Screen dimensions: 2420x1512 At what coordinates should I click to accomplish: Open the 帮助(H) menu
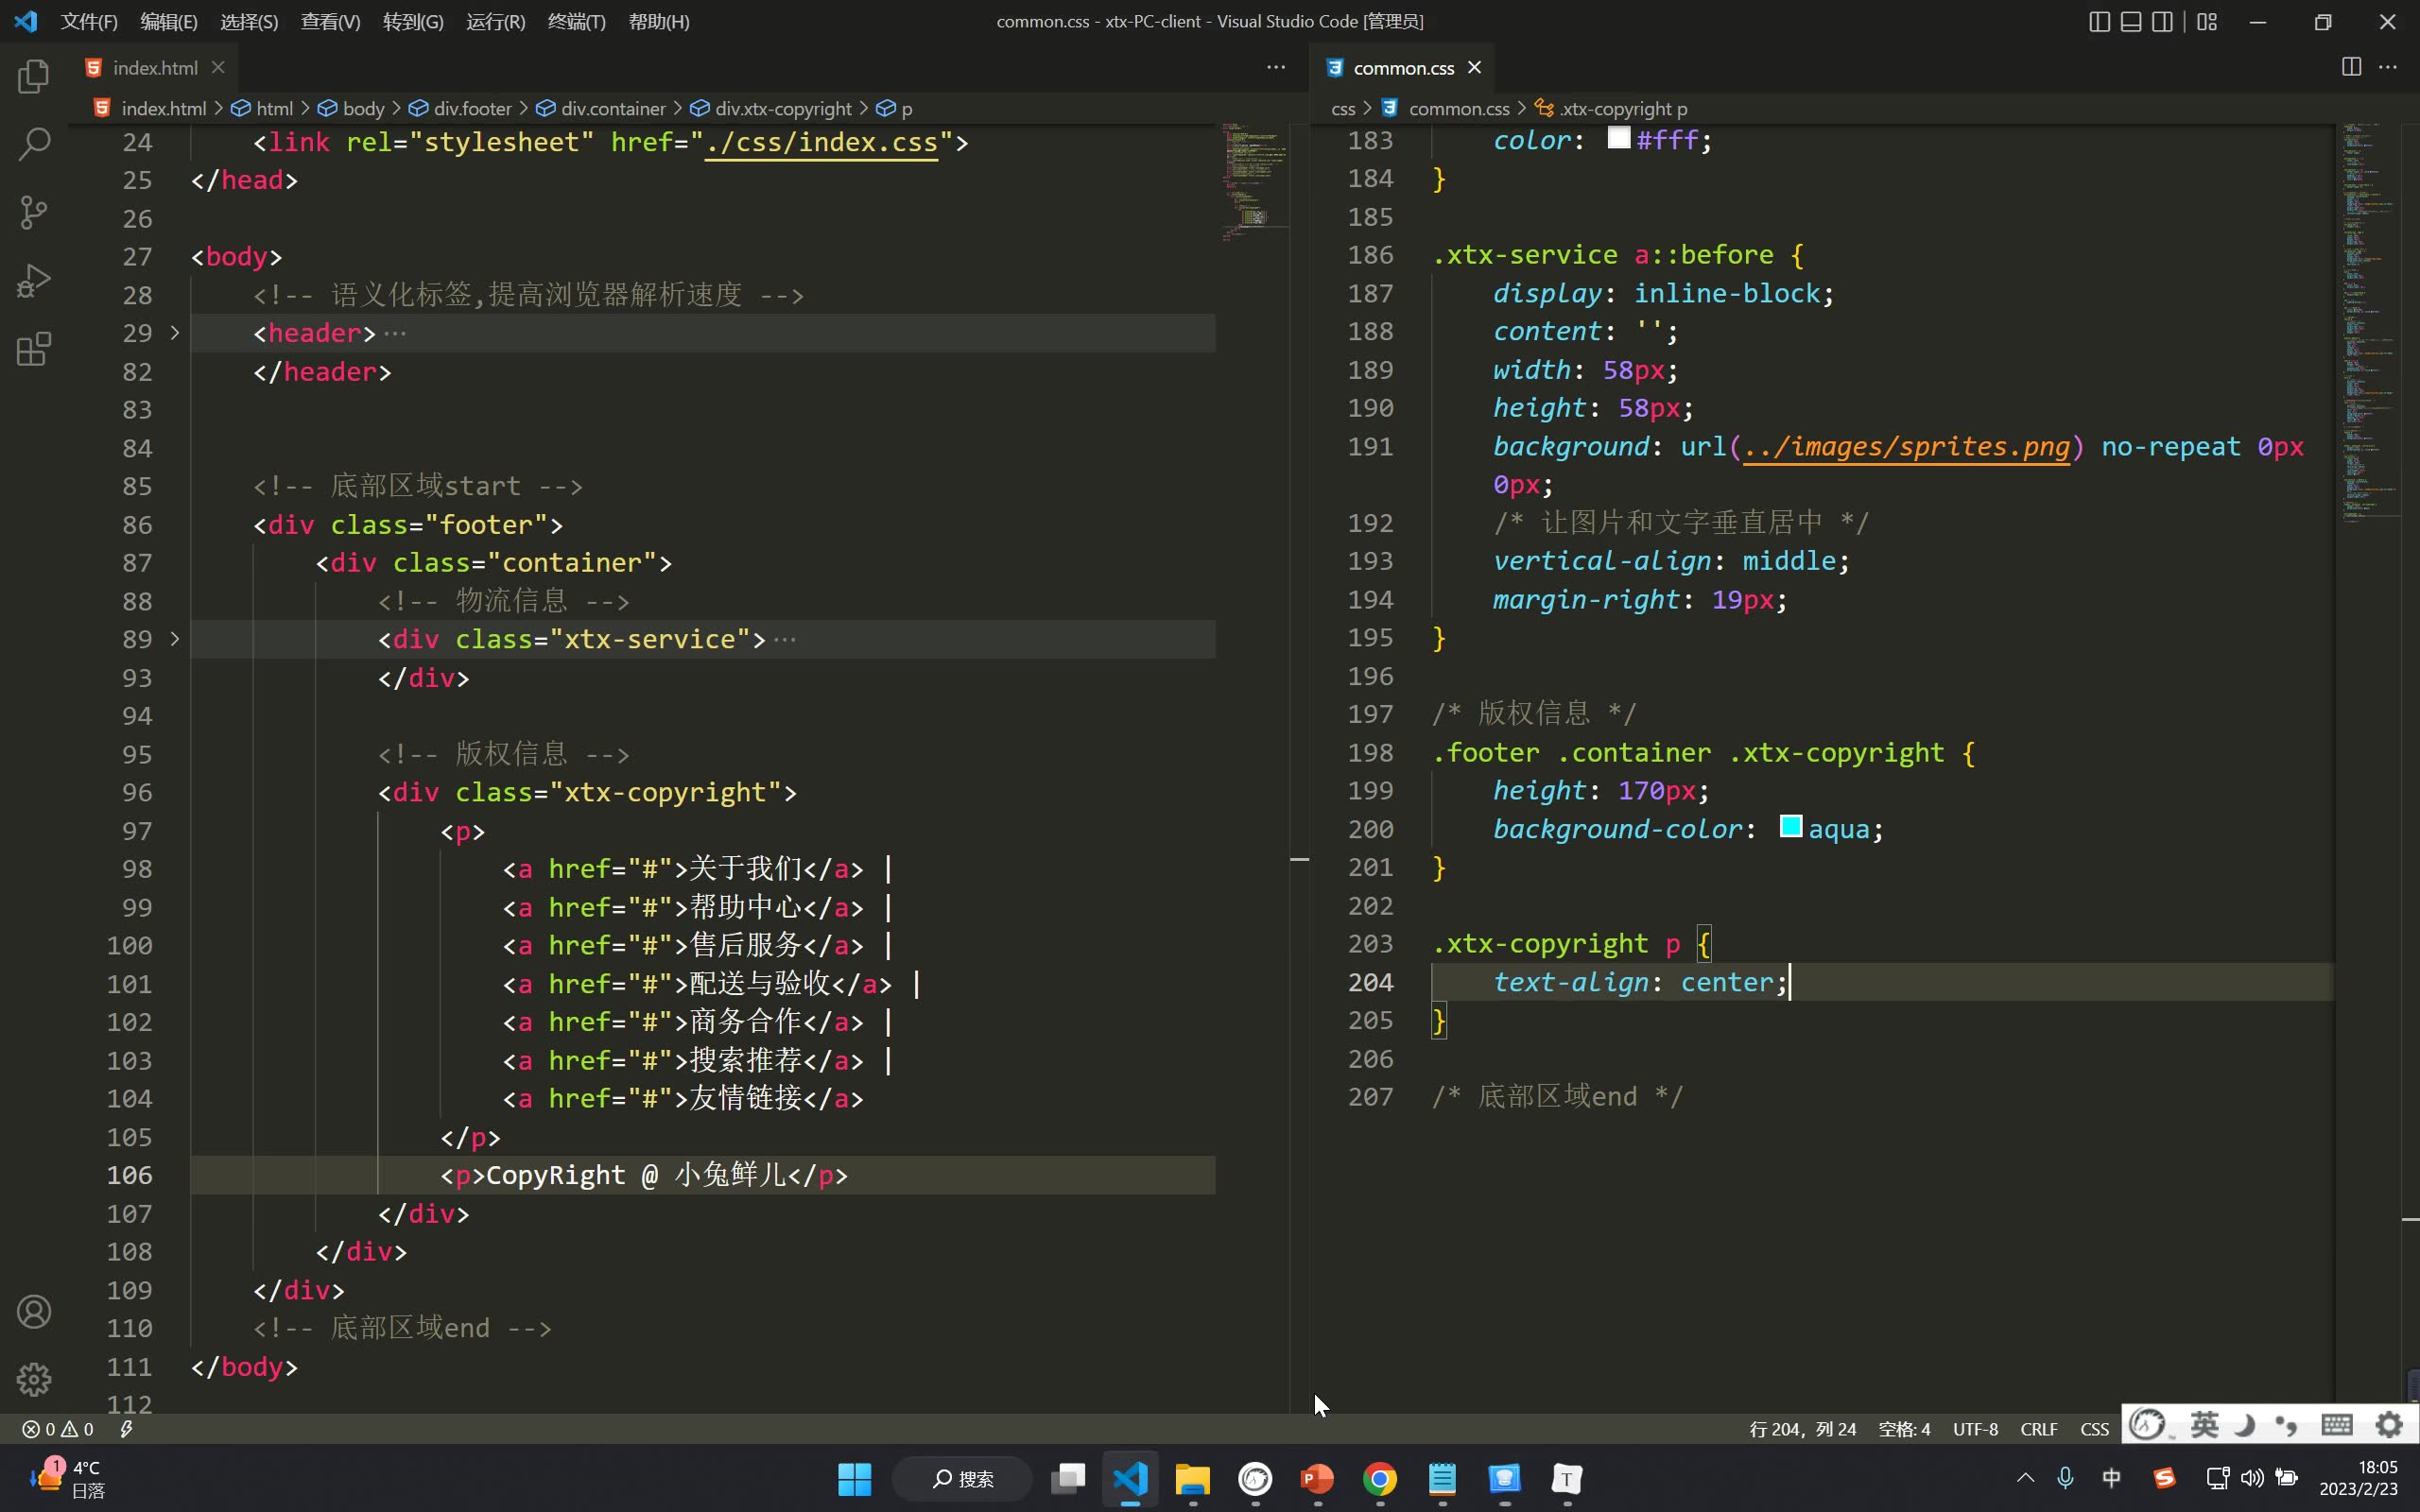click(659, 21)
